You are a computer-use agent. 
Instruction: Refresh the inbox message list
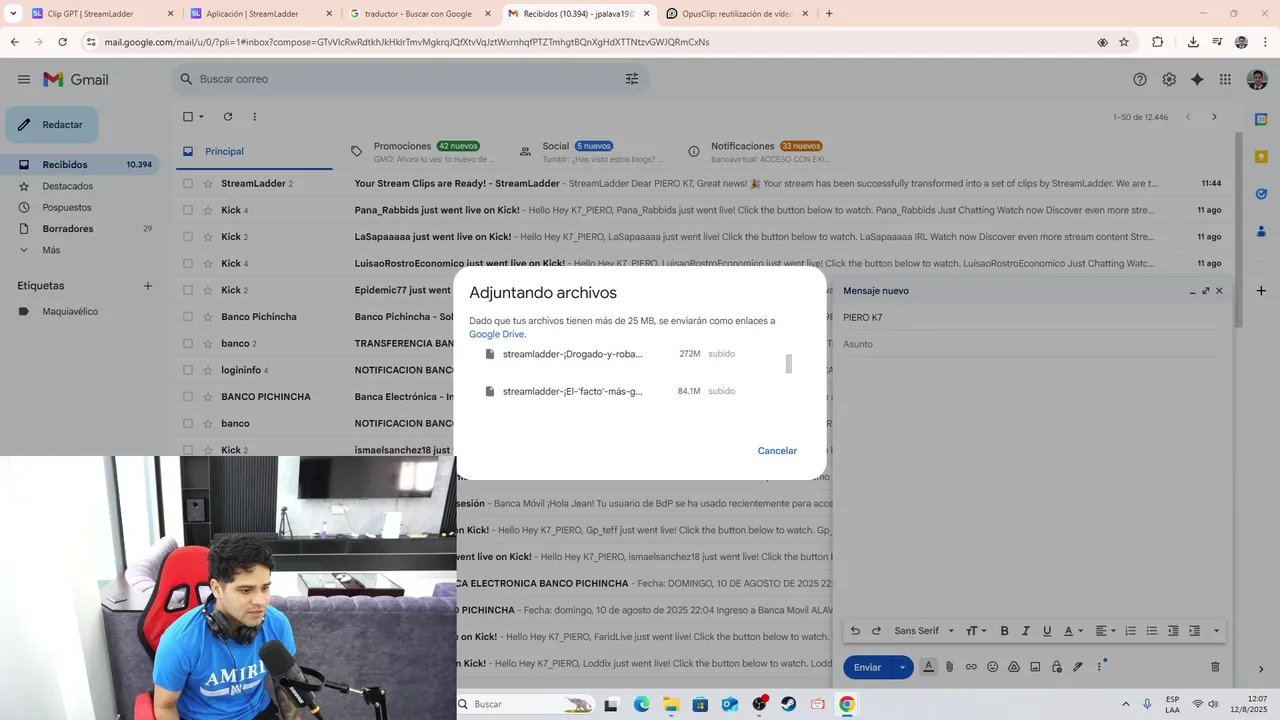pos(228,117)
